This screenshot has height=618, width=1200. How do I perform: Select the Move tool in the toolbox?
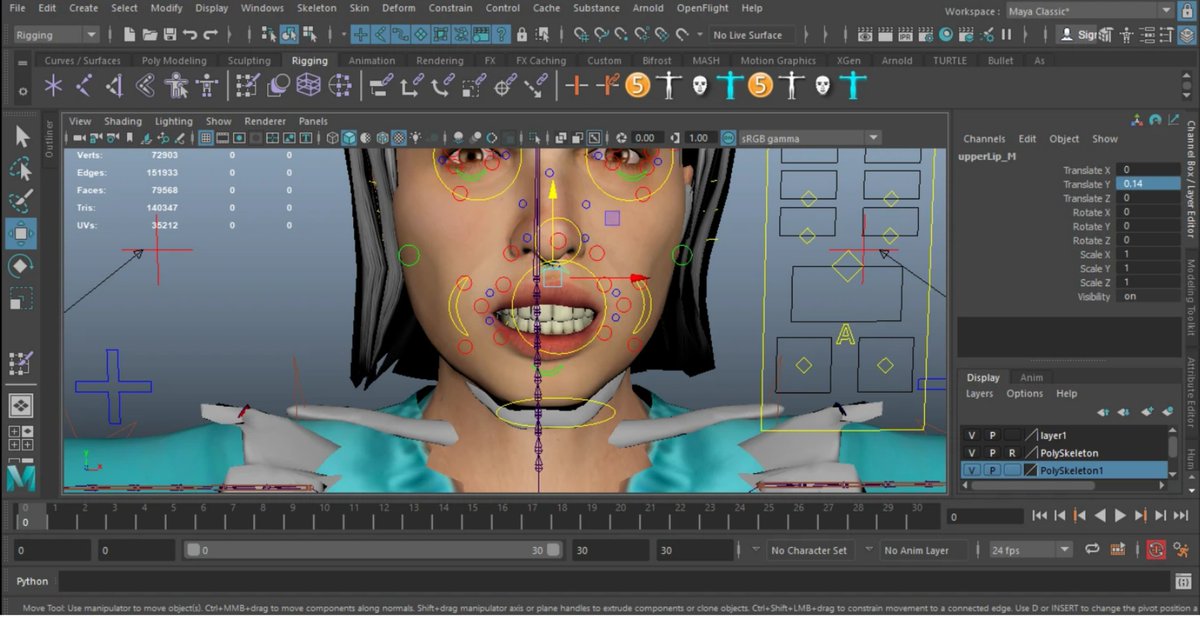21,235
